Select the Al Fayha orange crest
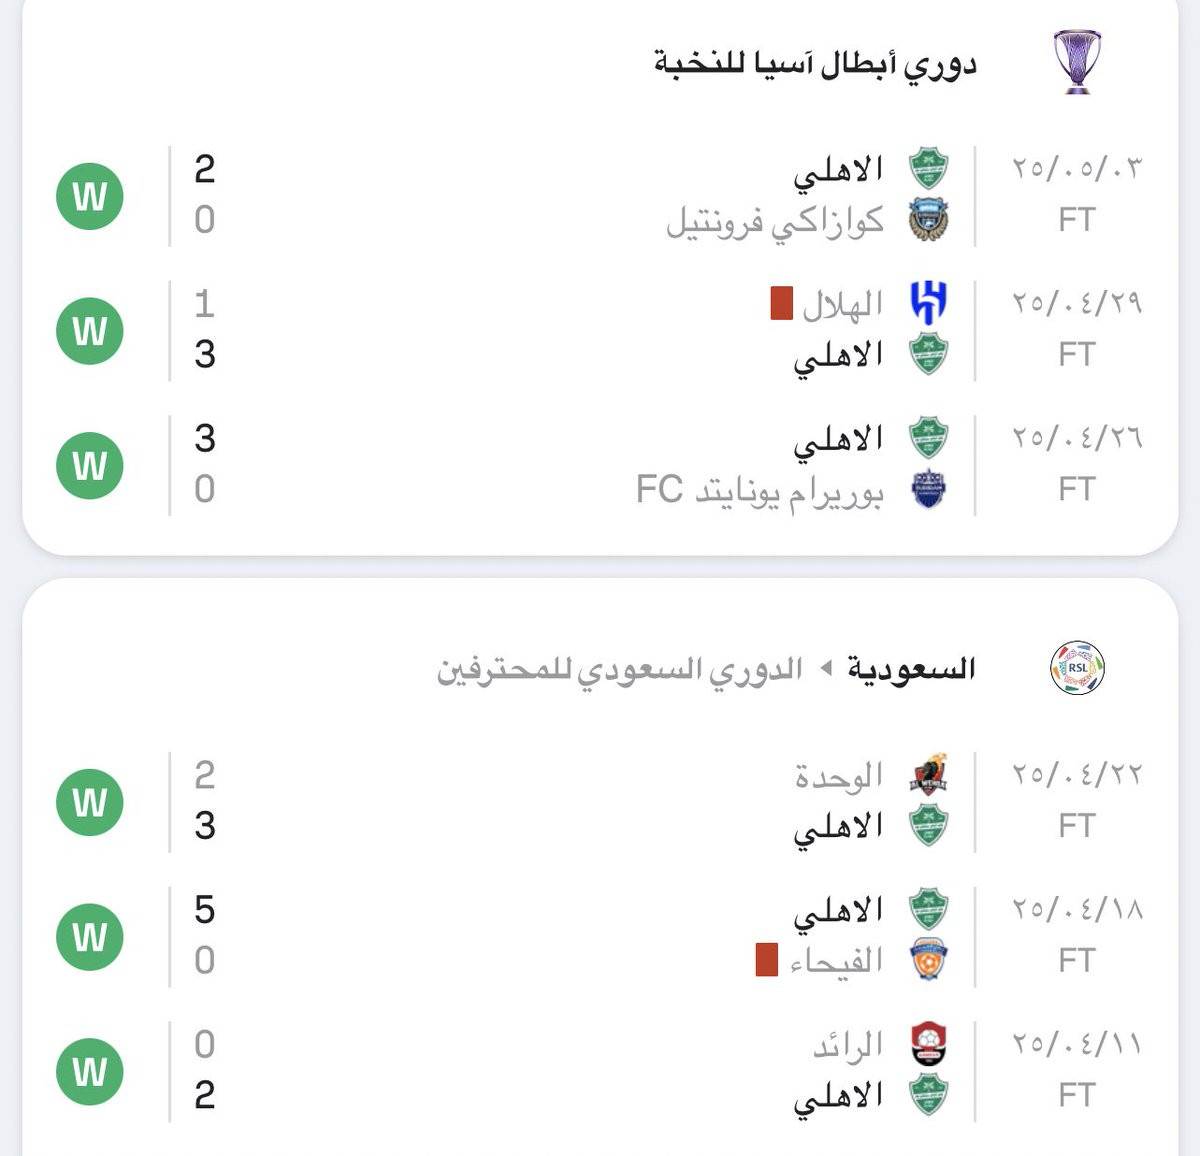This screenshot has height=1156, width=1200. click(928, 960)
